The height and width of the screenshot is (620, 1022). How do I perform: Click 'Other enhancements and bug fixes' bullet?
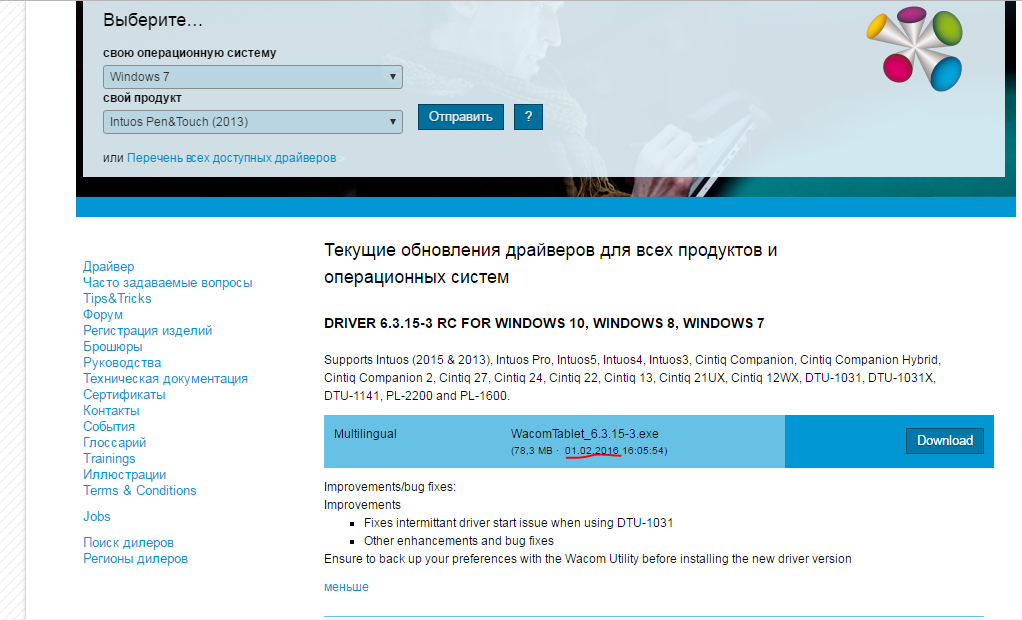coord(459,540)
